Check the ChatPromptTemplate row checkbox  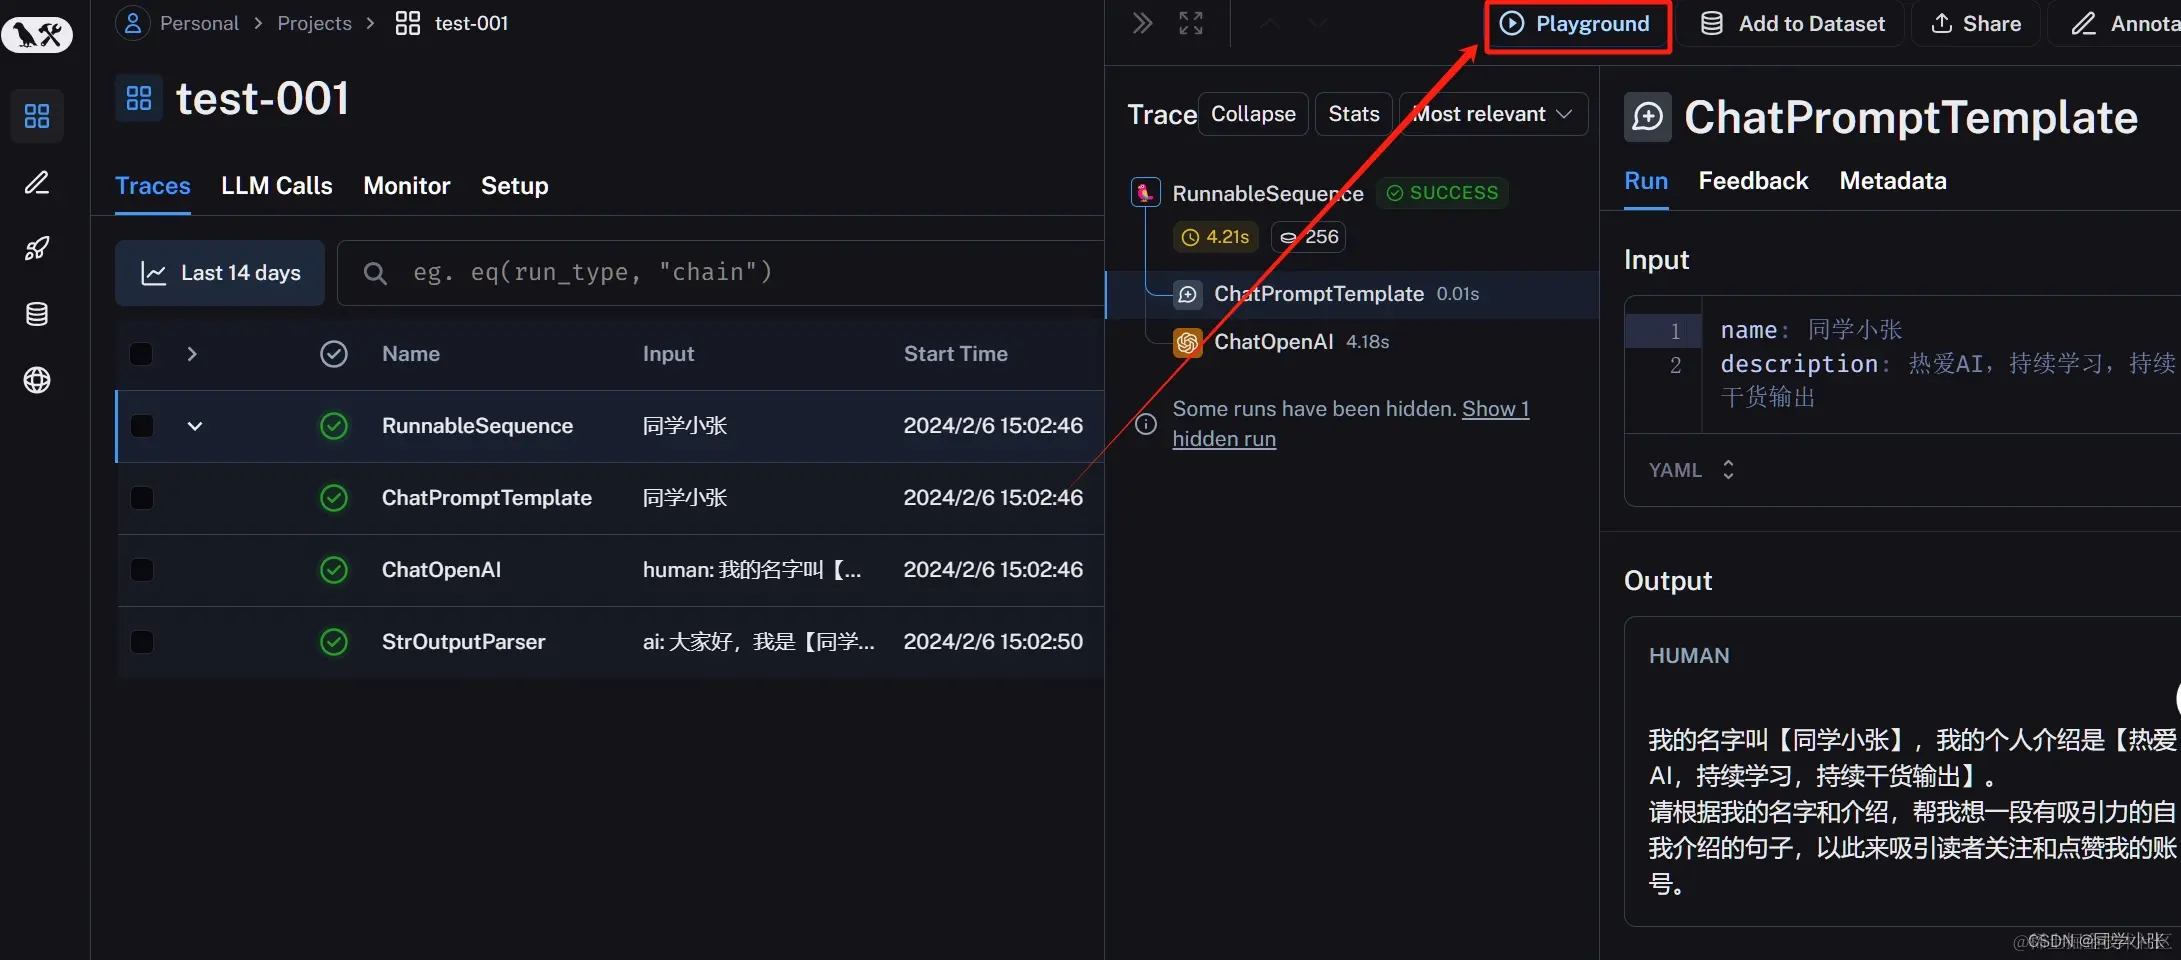pyautogui.click(x=142, y=498)
